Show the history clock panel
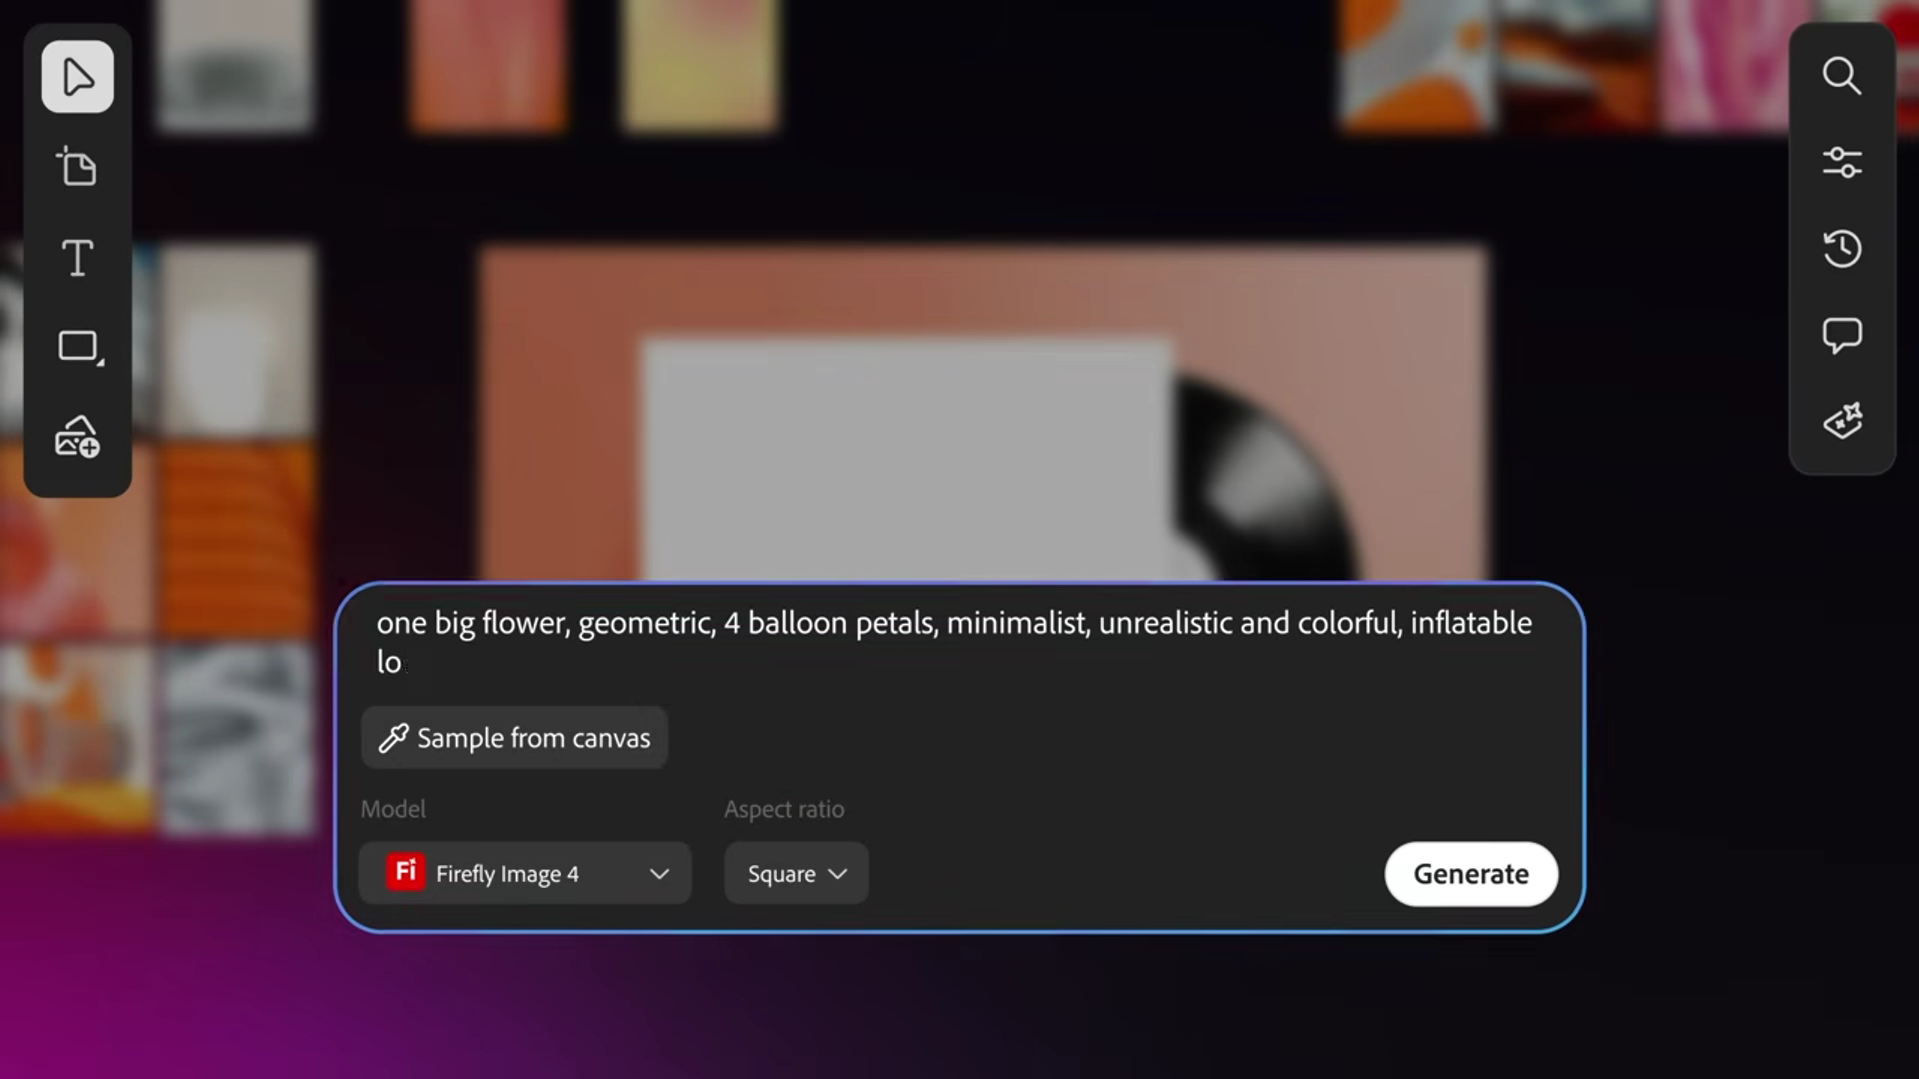1919x1079 pixels. [x=1841, y=248]
